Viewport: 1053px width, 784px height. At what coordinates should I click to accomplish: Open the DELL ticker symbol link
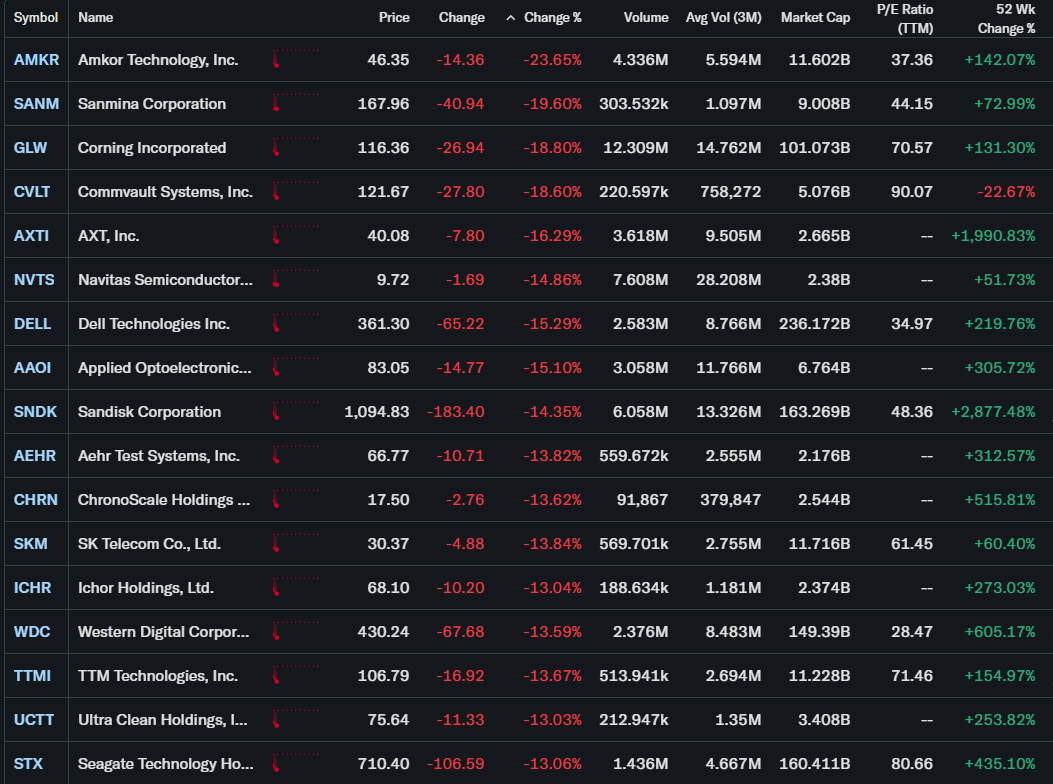point(32,324)
